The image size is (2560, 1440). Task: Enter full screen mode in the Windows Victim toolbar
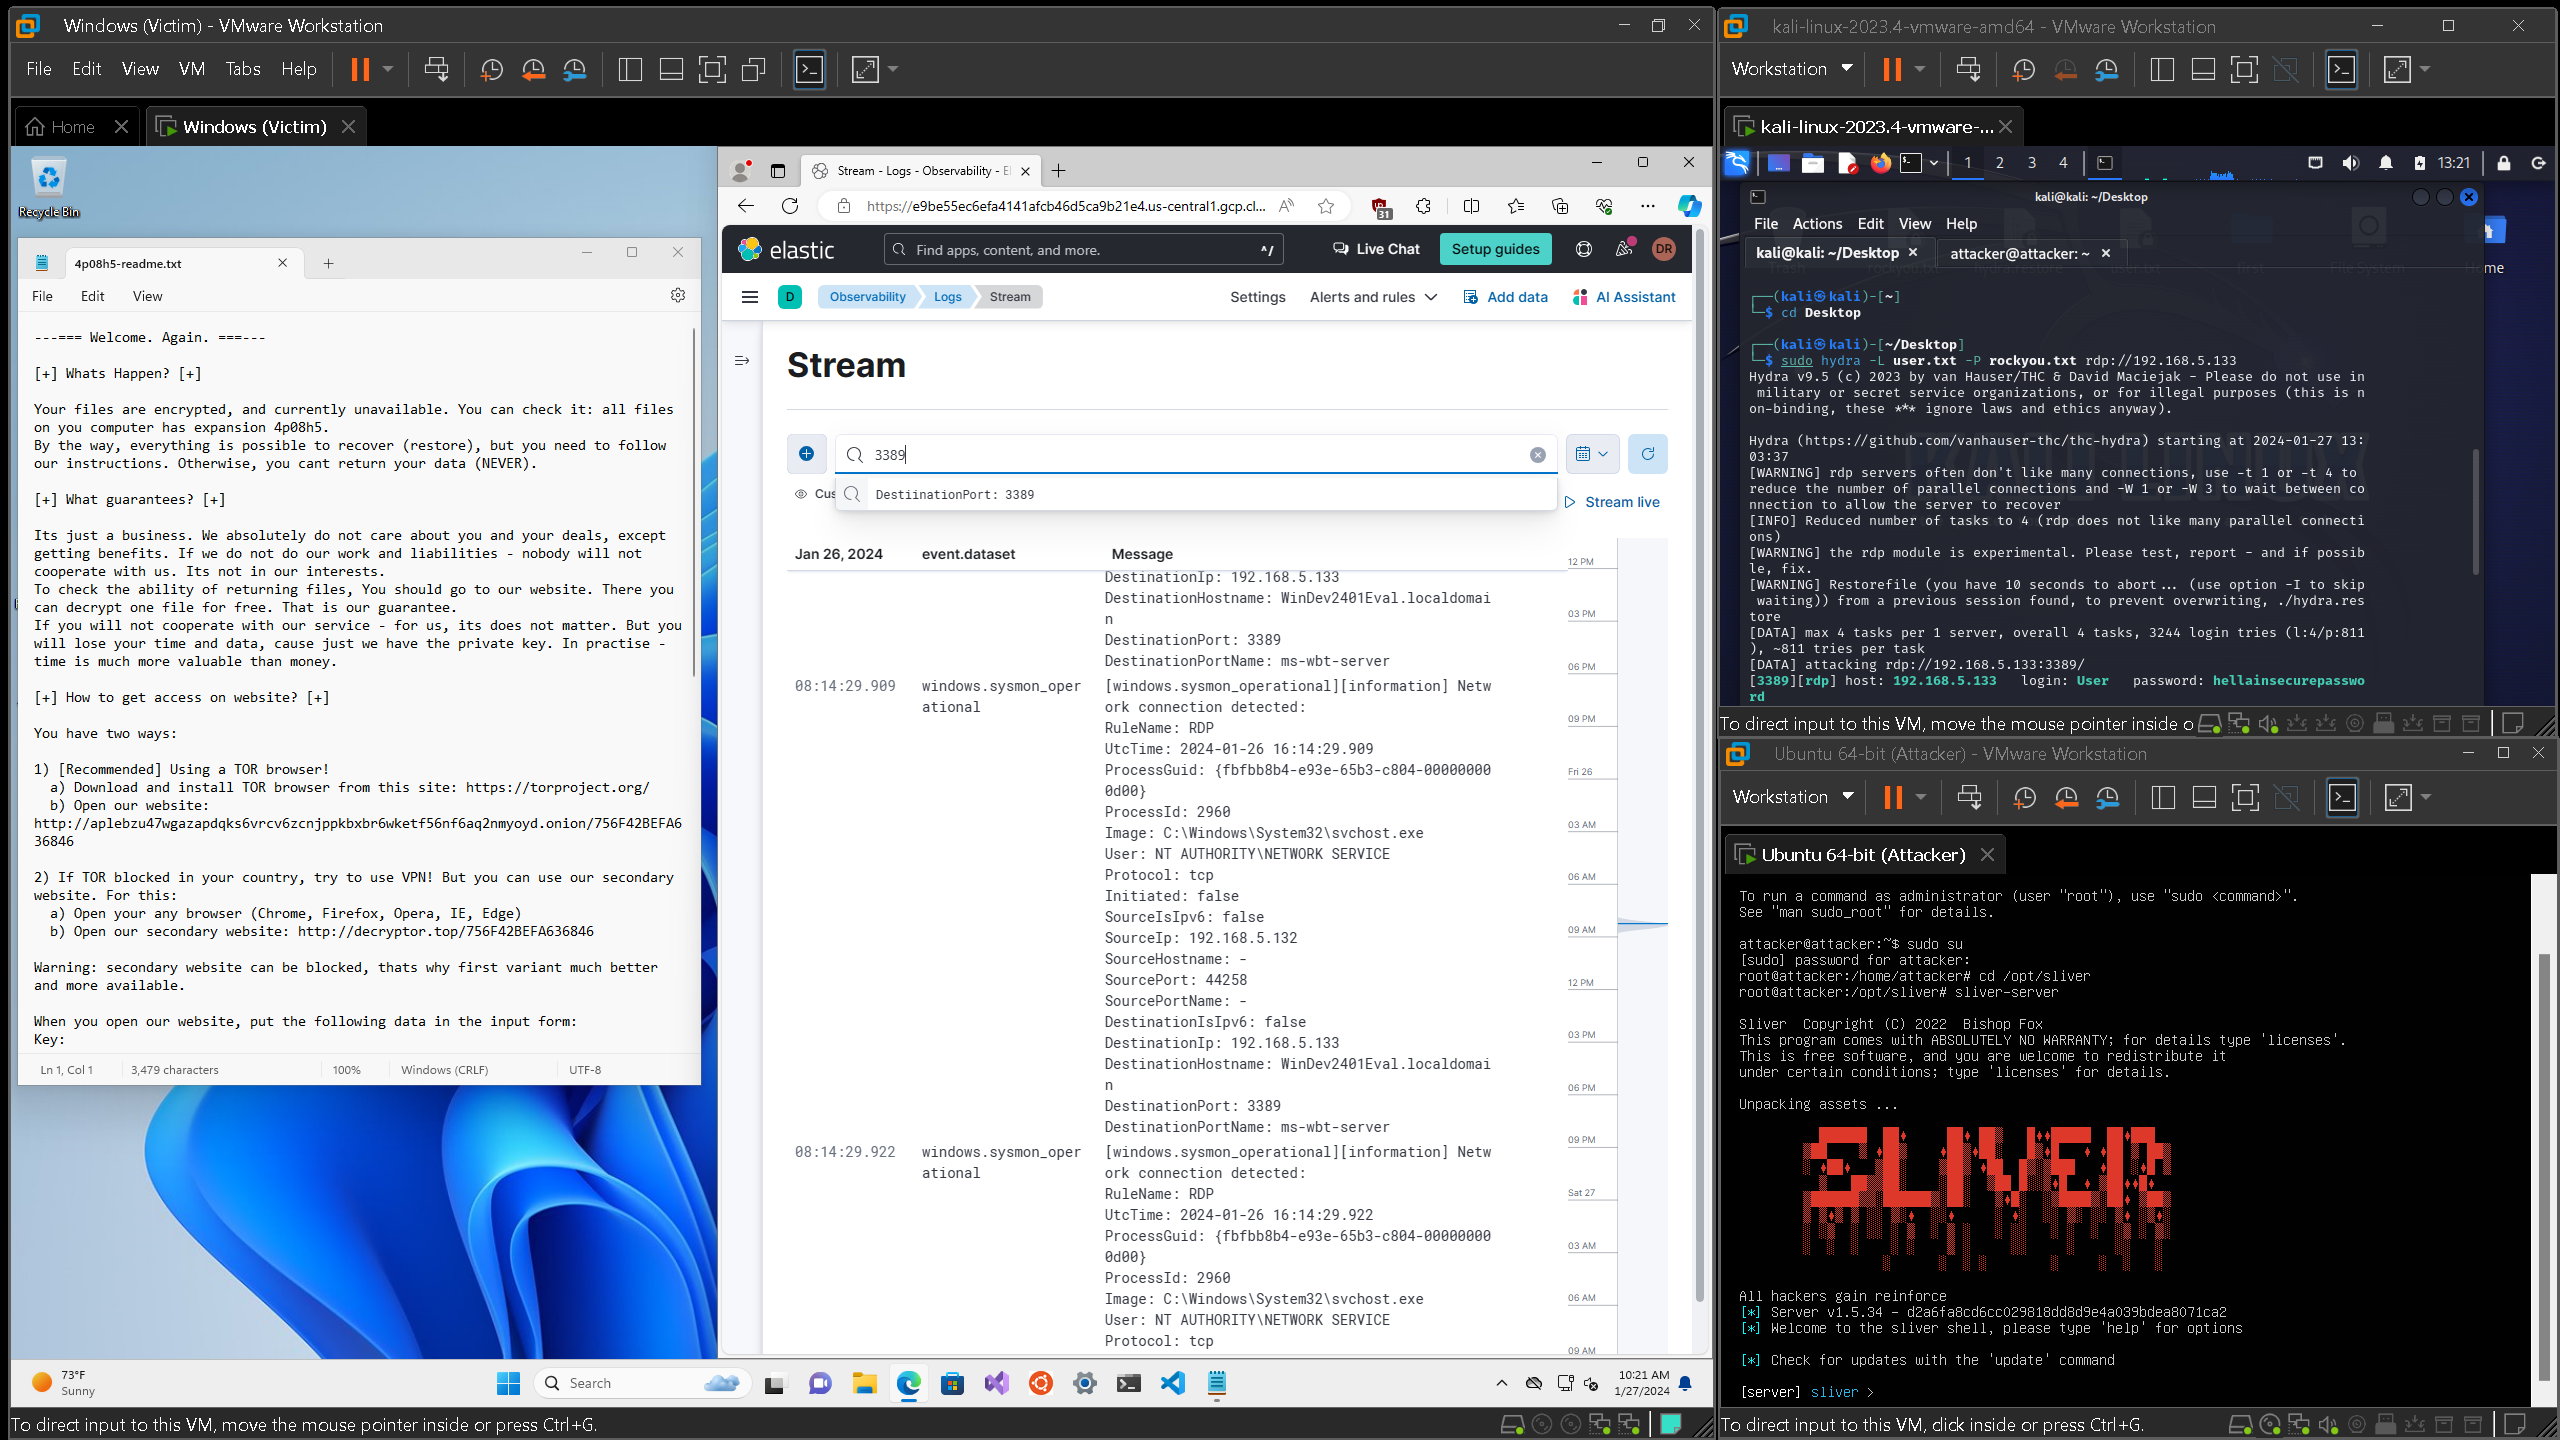pyautogui.click(x=712, y=69)
